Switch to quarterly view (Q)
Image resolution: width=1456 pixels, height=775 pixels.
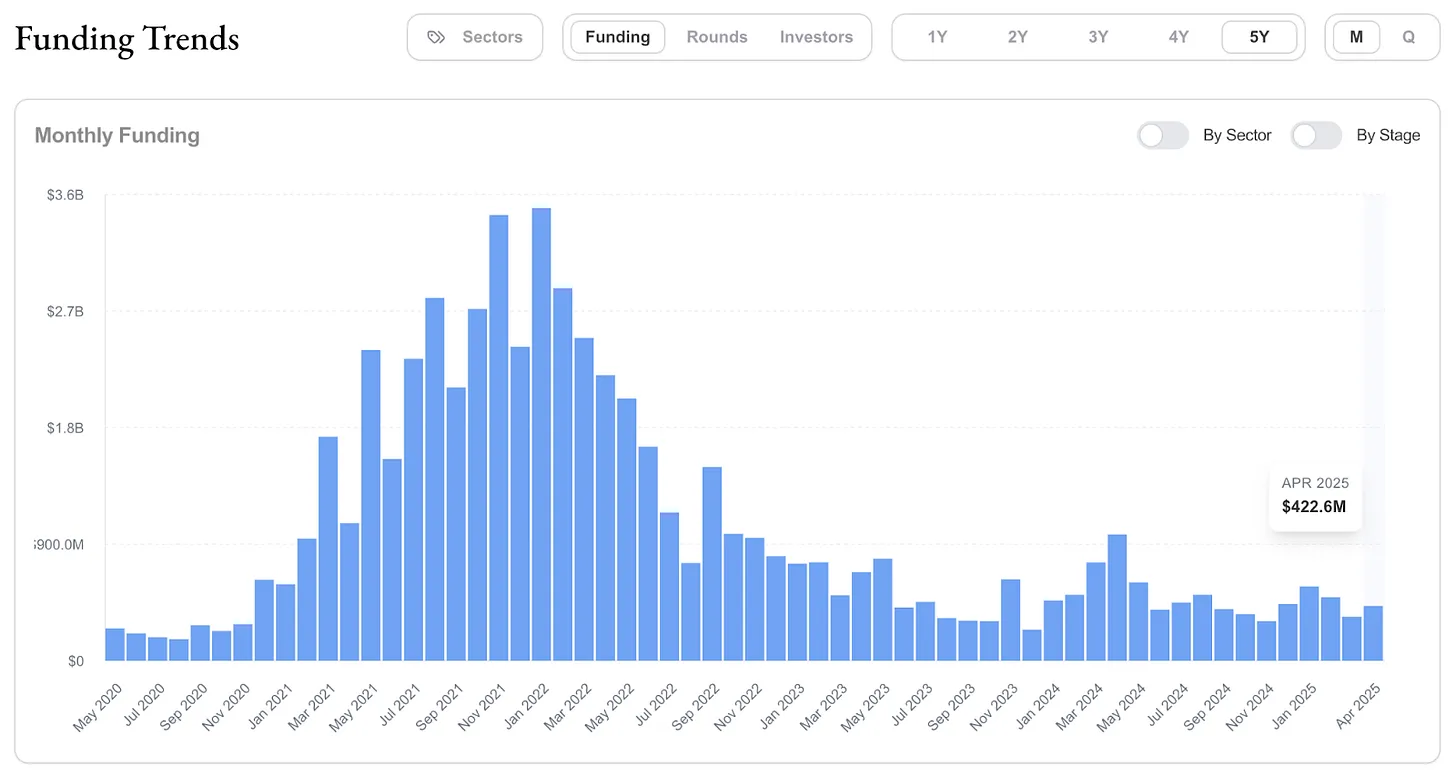(x=1409, y=37)
